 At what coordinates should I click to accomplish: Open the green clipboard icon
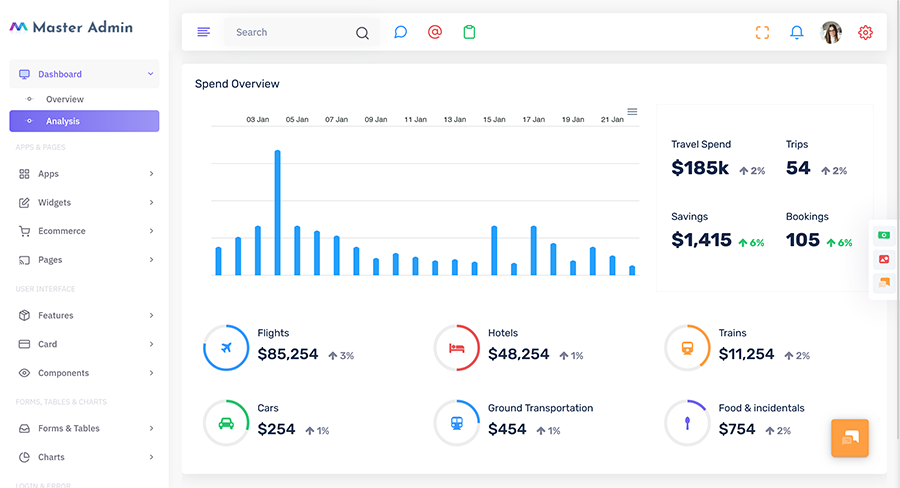click(x=470, y=32)
